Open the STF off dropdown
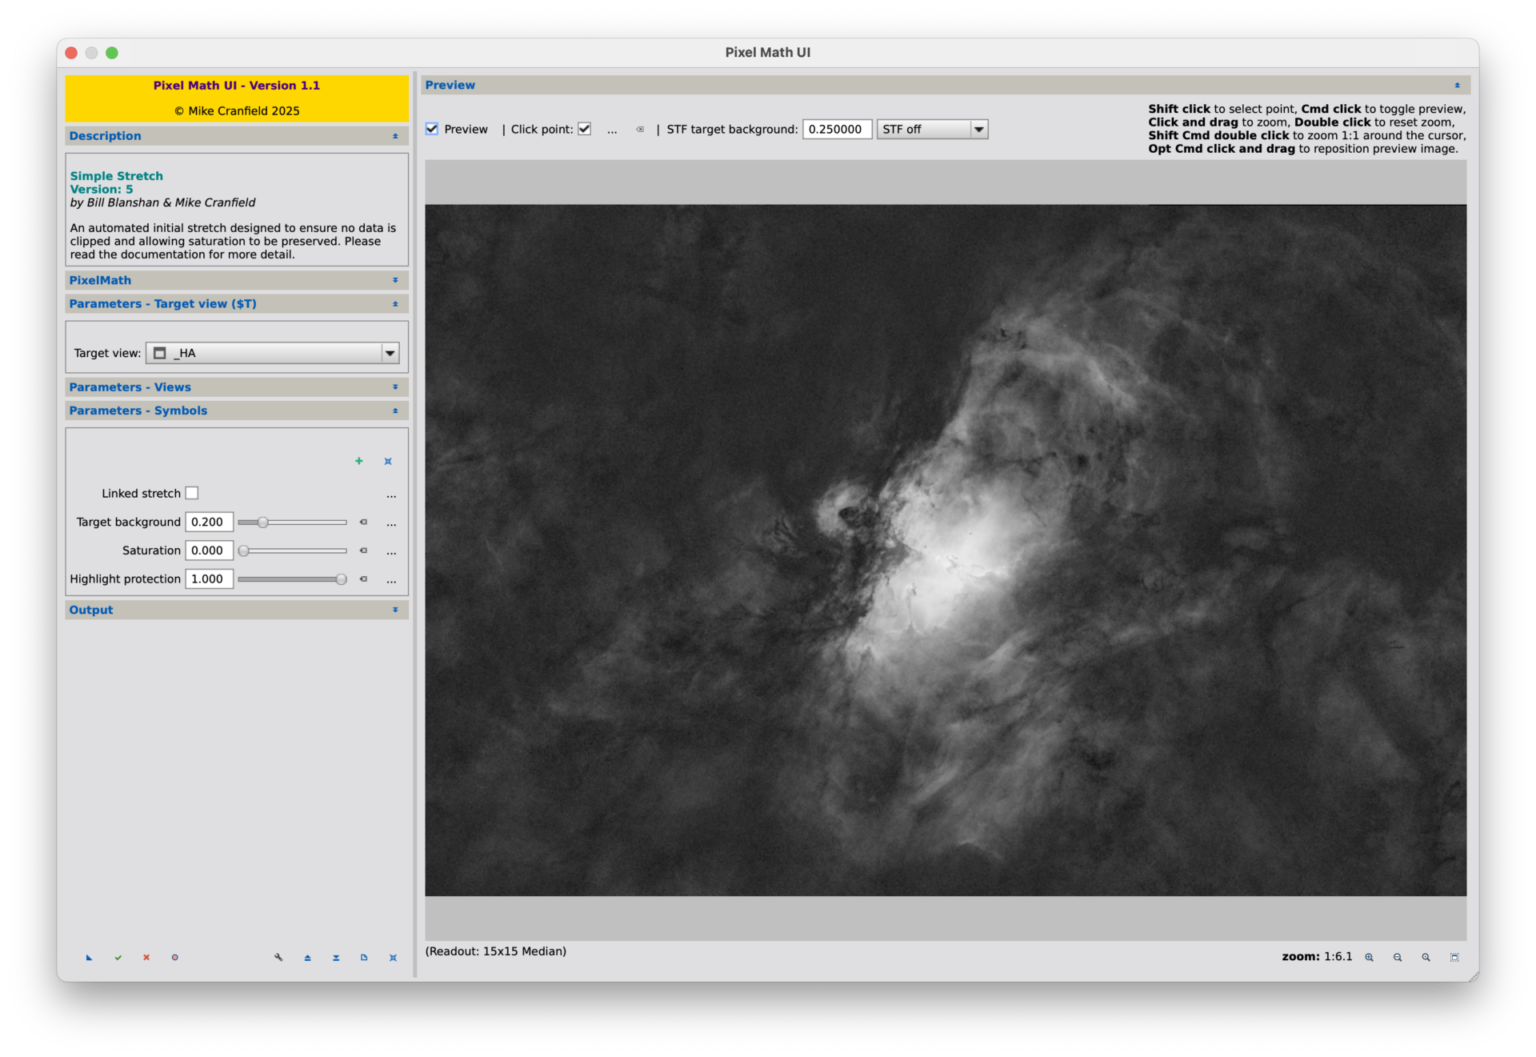Image resolution: width=1536 pixels, height=1057 pixels. pyautogui.click(x=931, y=128)
